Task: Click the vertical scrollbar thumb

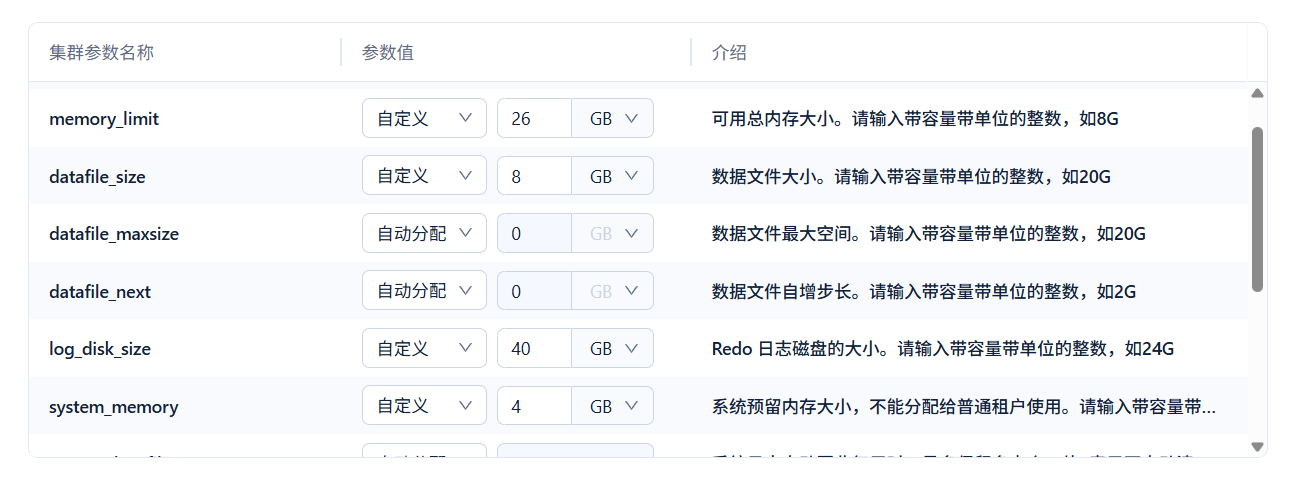Action: tap(1257, 209)
